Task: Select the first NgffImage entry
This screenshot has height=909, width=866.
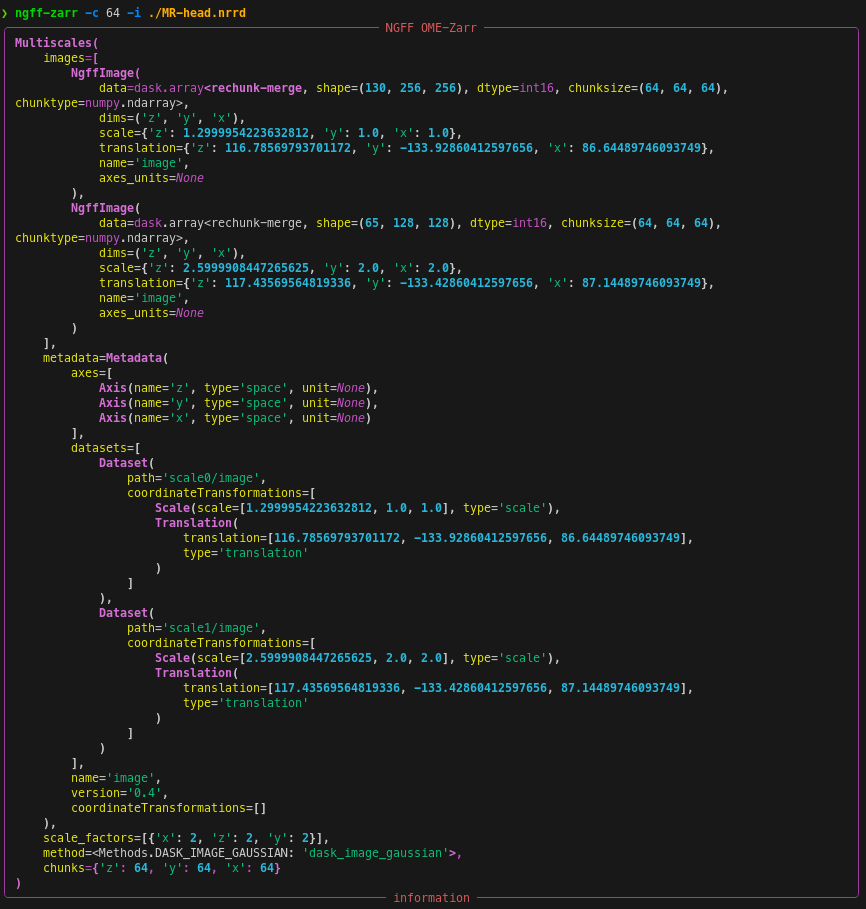Action: (104, 73)
